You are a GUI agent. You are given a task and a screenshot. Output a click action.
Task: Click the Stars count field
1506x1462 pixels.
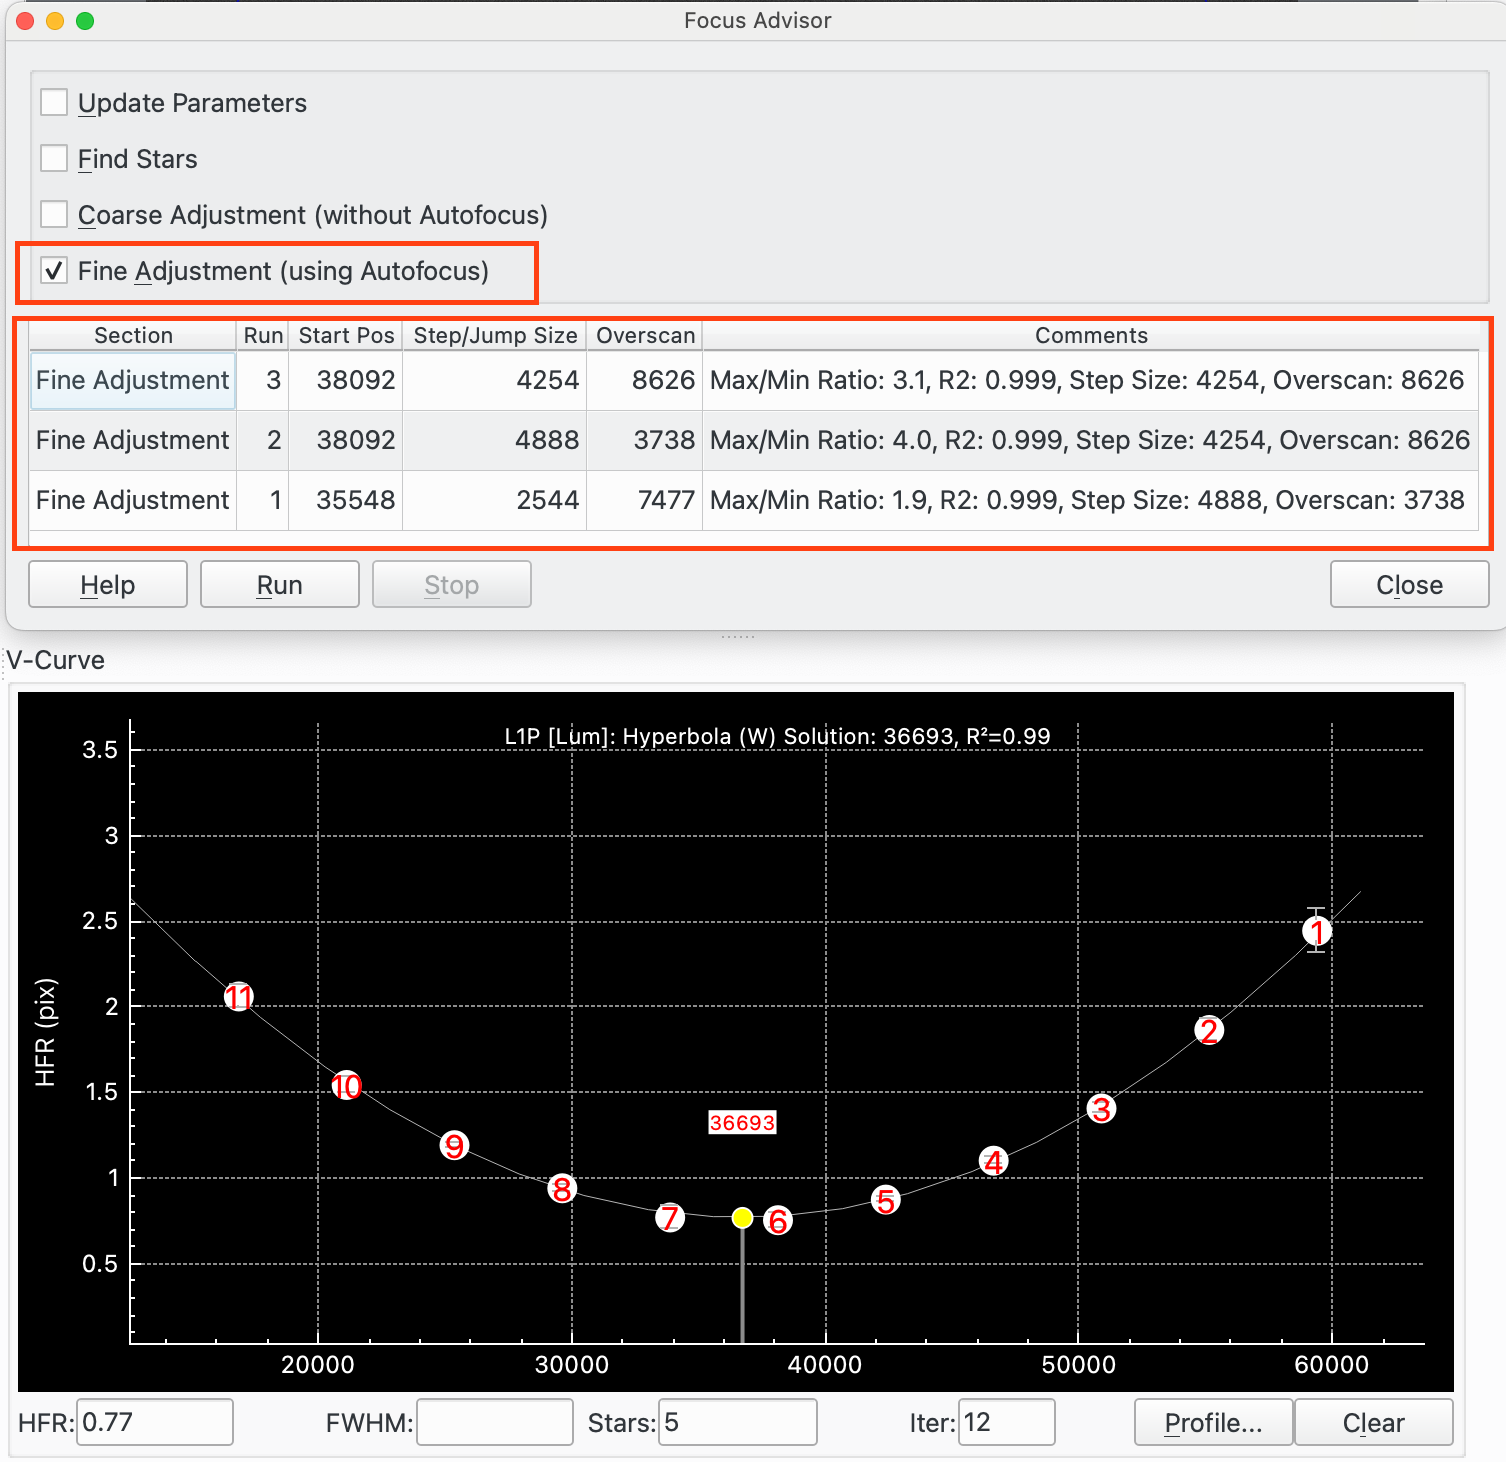click(738, 1423)
